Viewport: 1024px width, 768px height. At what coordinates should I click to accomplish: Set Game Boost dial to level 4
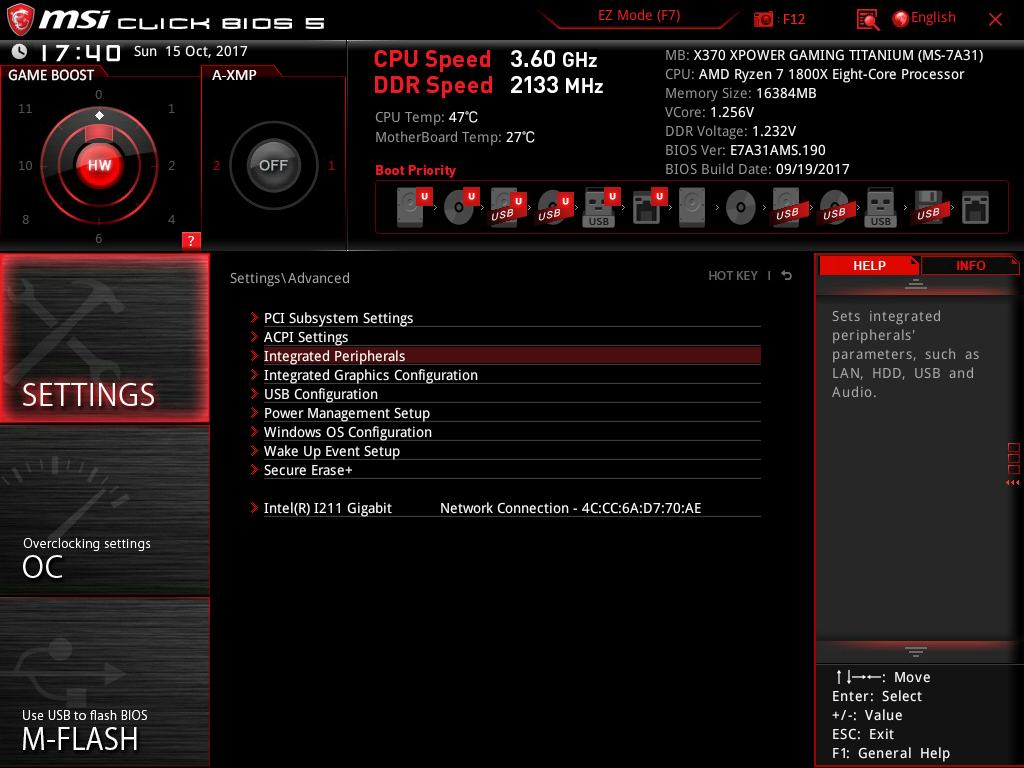tap(171, 219)
